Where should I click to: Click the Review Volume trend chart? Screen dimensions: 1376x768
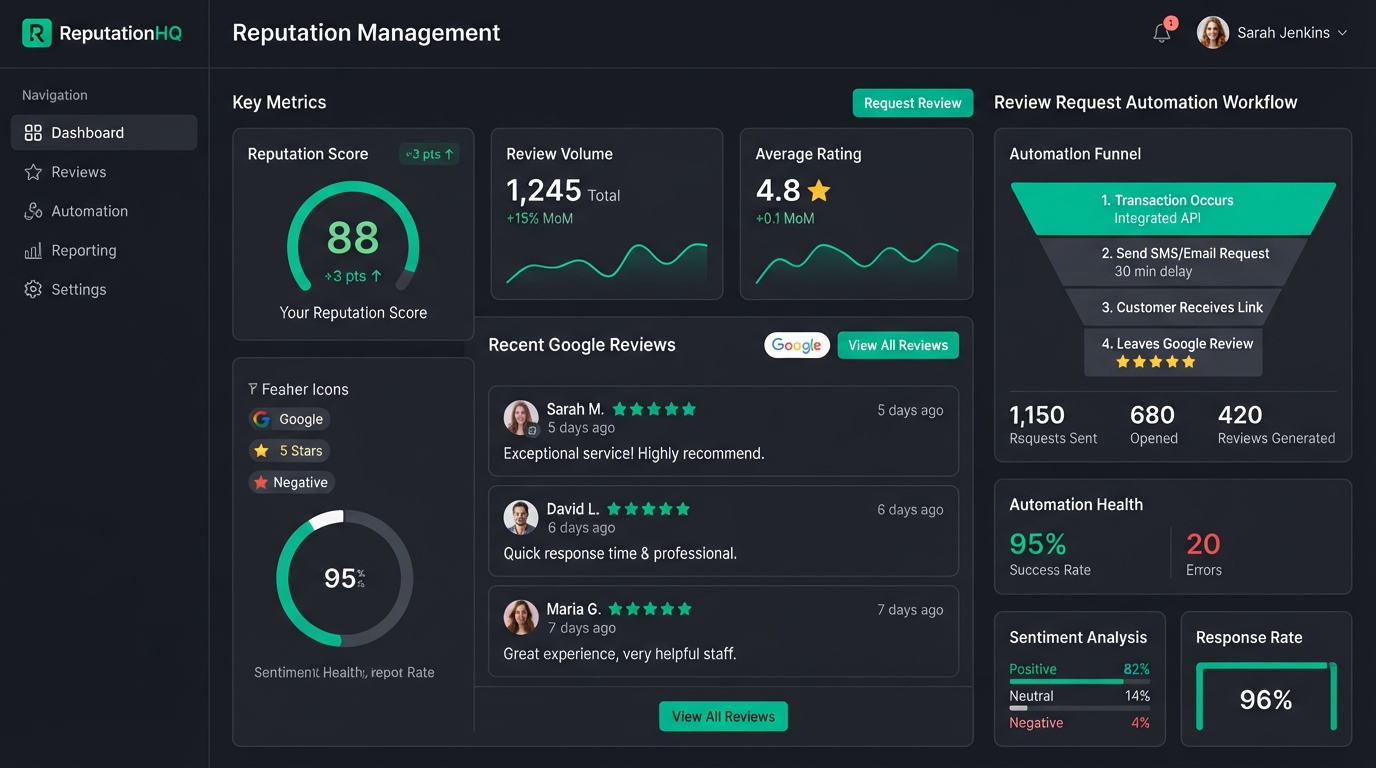pyautogui.click(x=607, y=263)
